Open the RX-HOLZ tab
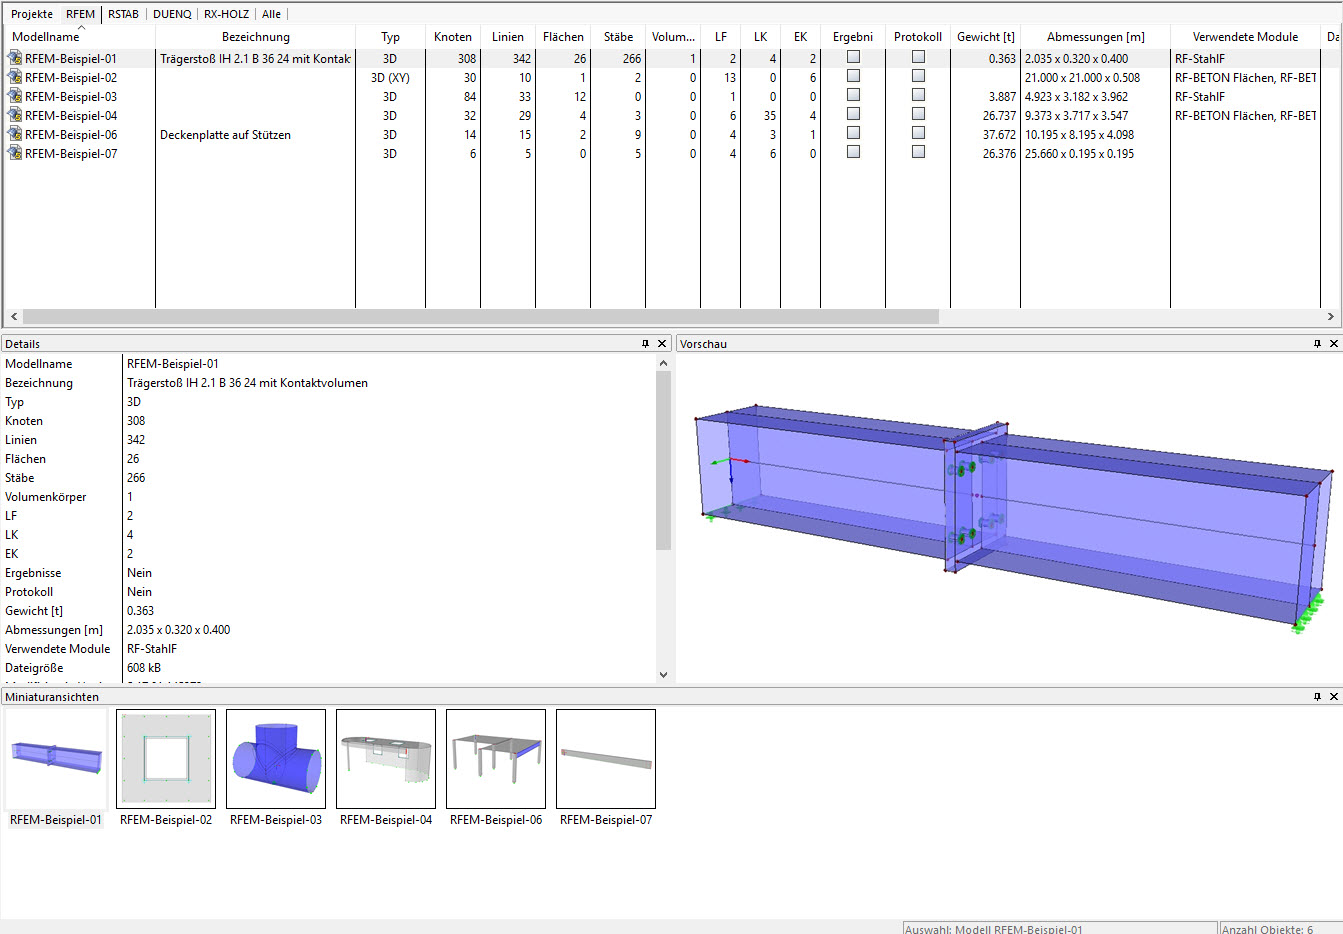This screenshot has width=1343, height=934. pyautogui.click(x=227, y=14)
